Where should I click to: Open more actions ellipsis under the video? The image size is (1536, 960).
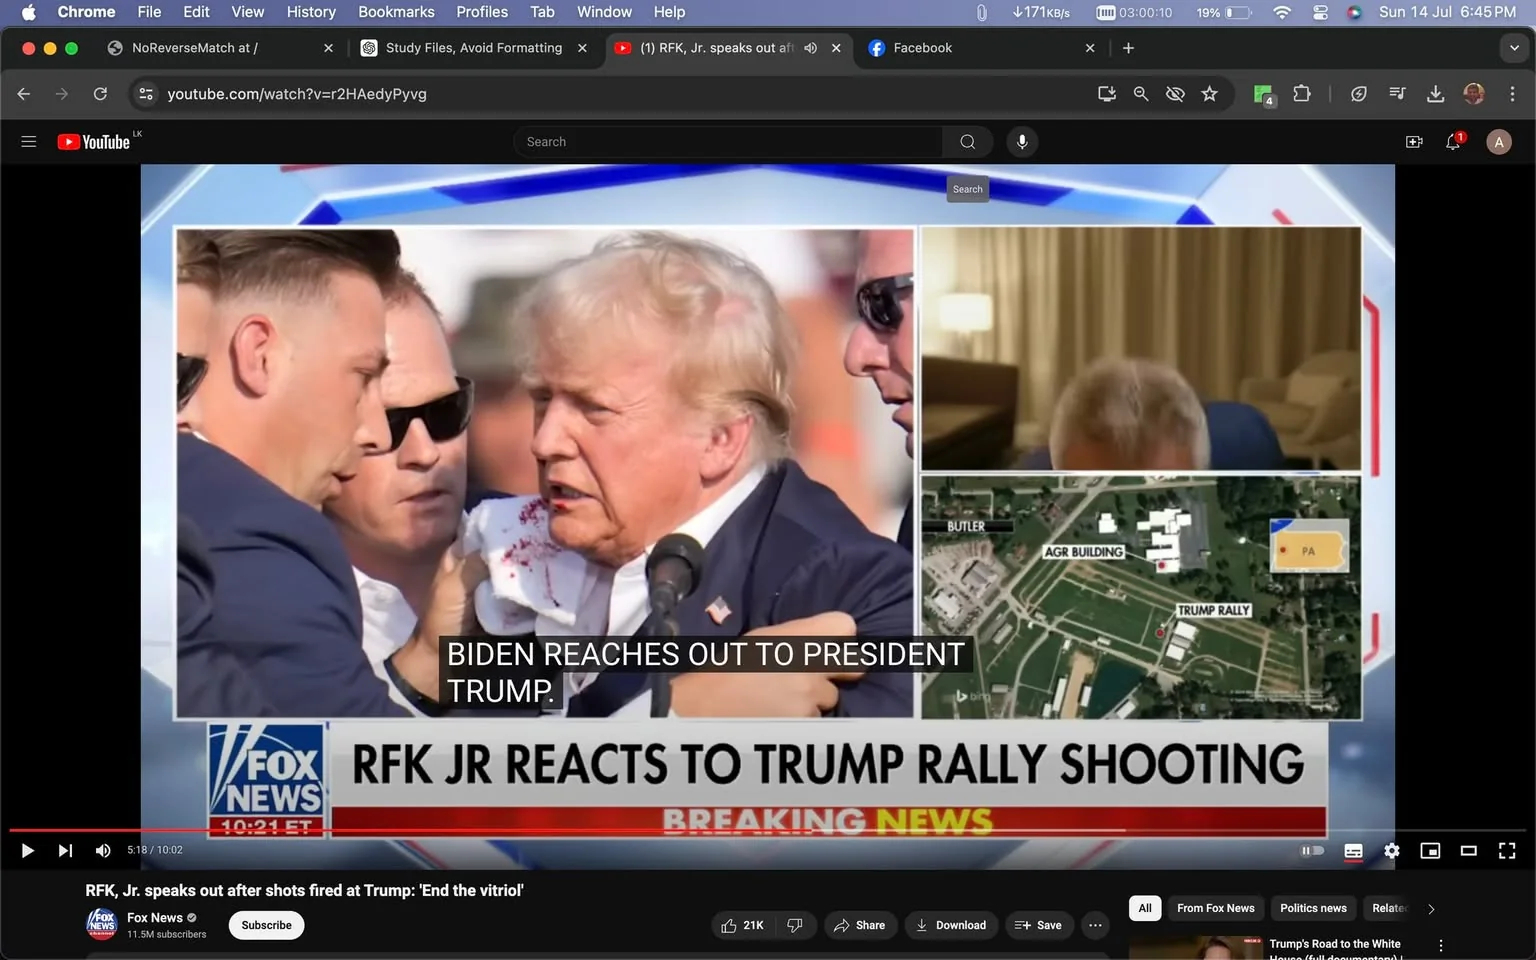click(1096, 925)
